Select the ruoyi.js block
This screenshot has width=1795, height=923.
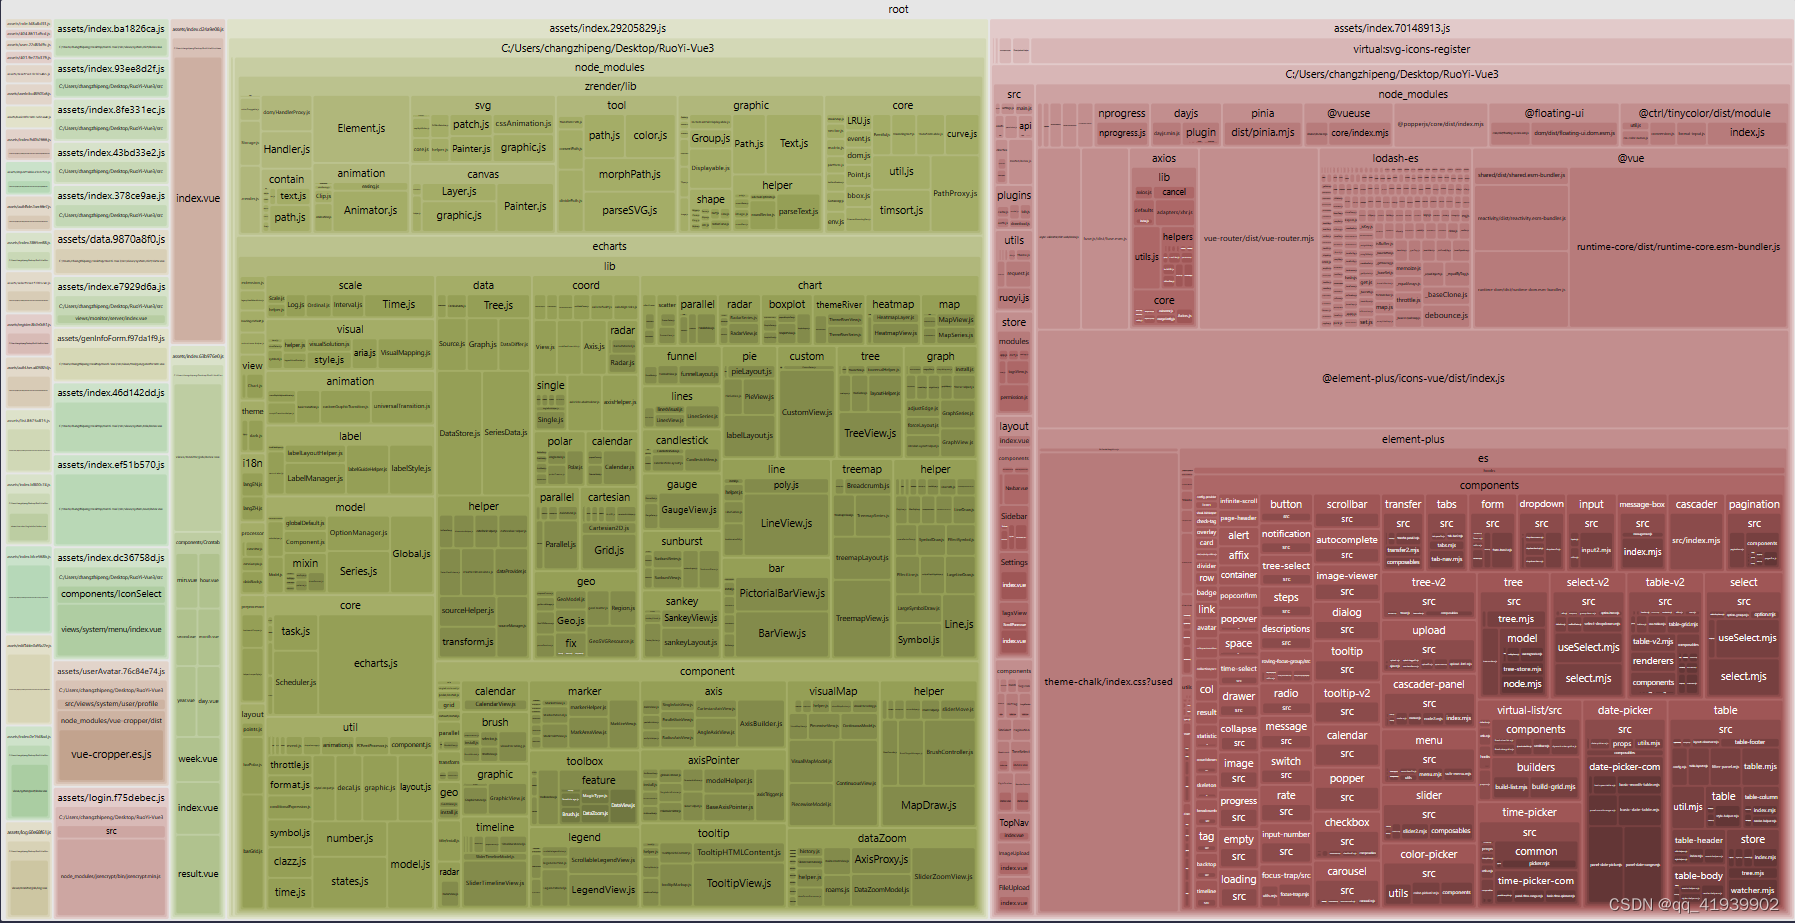pos(1013,298)
